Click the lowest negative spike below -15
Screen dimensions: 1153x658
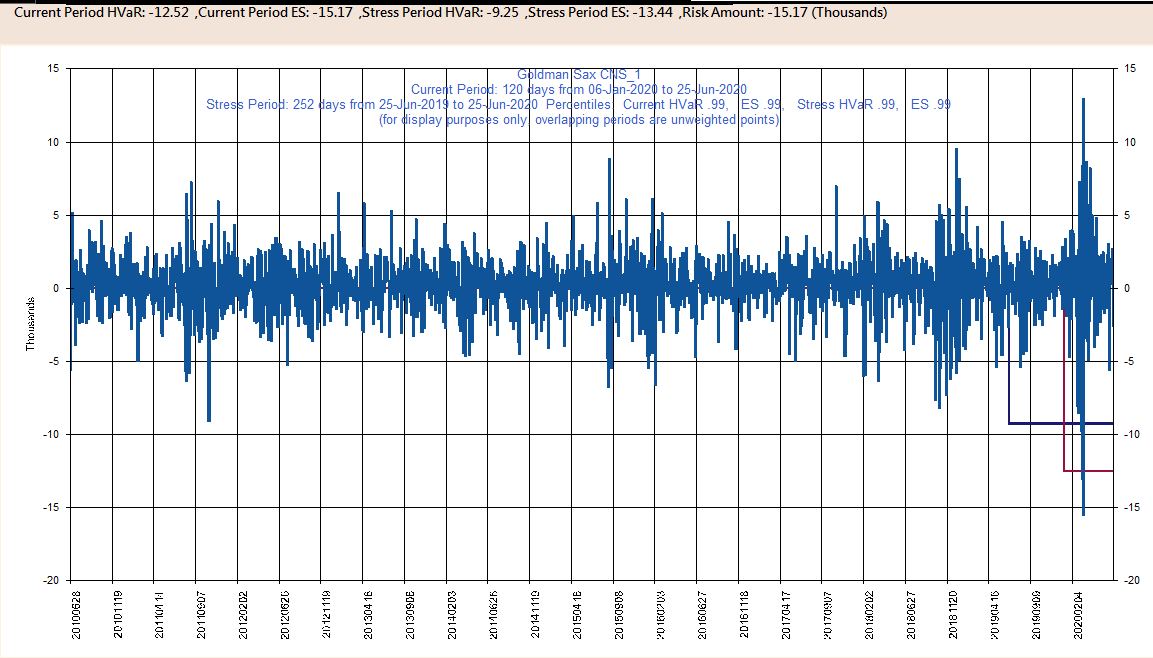[x=1083, y=513]
